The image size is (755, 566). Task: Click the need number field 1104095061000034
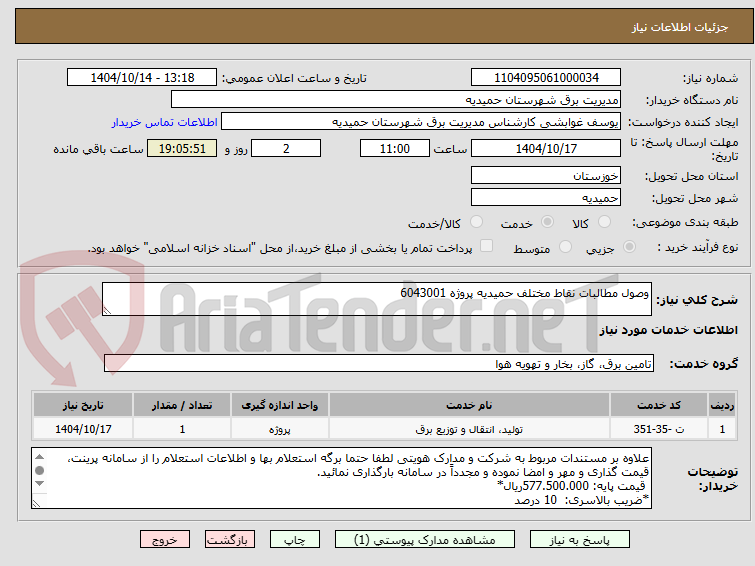click(x=546, y=78)
